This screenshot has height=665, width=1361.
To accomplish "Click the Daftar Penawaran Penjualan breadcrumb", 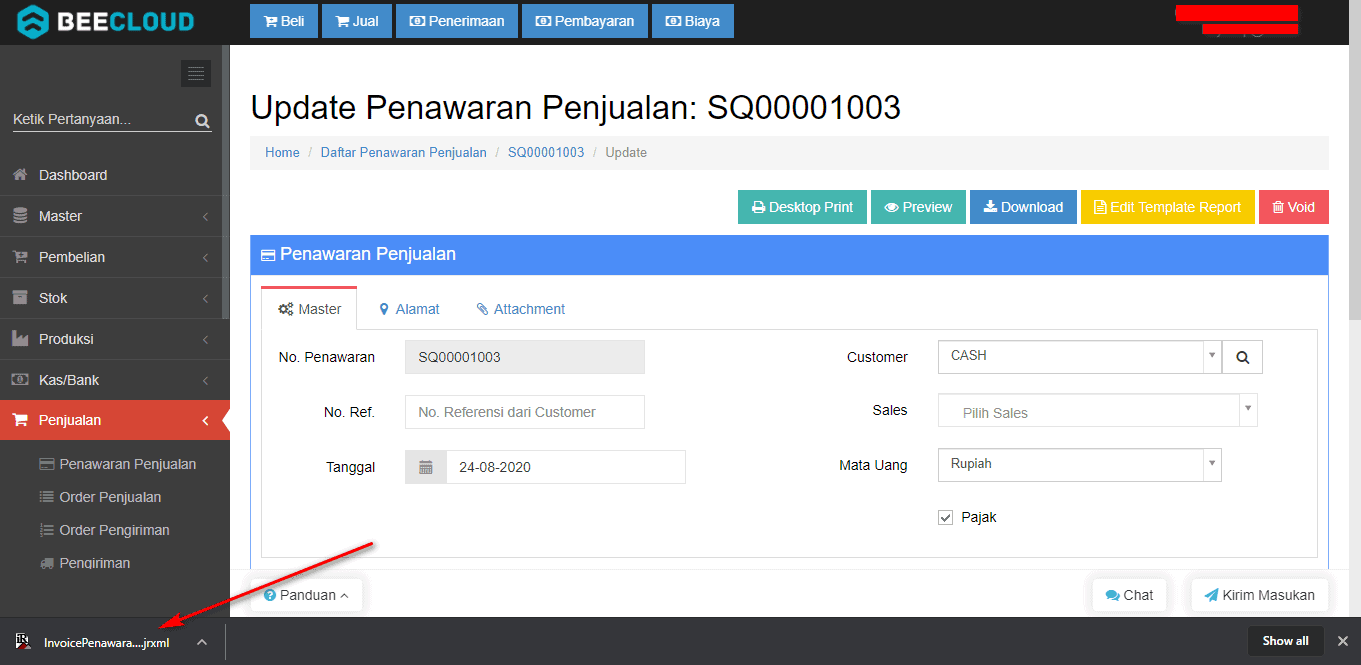I will click(x=403, y=153).
